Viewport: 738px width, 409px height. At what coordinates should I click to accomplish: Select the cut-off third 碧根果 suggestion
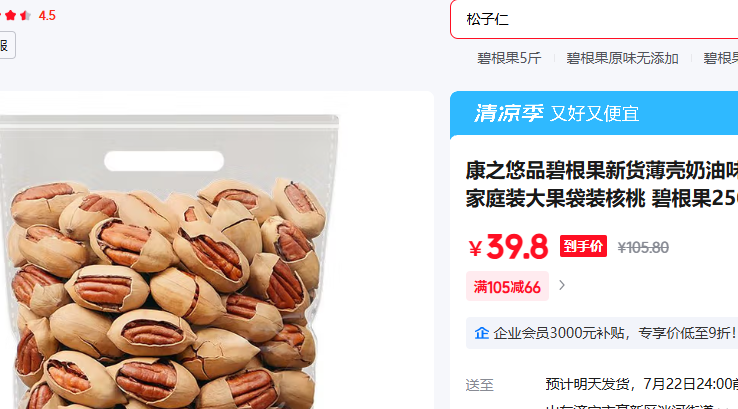(720, 58)
